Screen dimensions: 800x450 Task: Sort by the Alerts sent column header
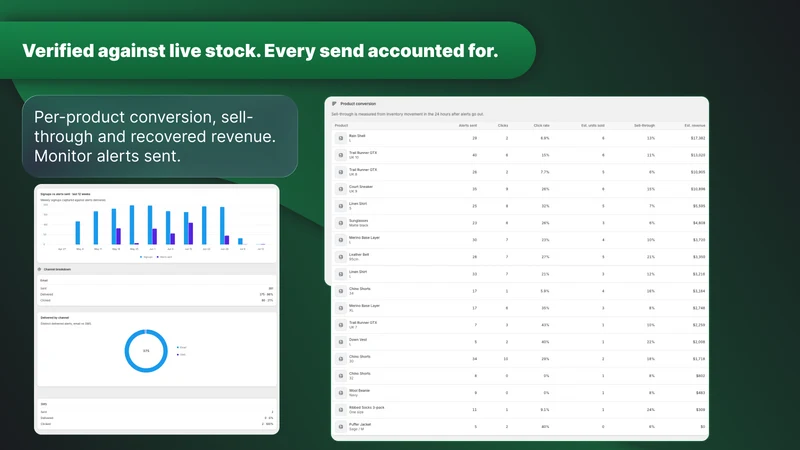tap(468, 126)
